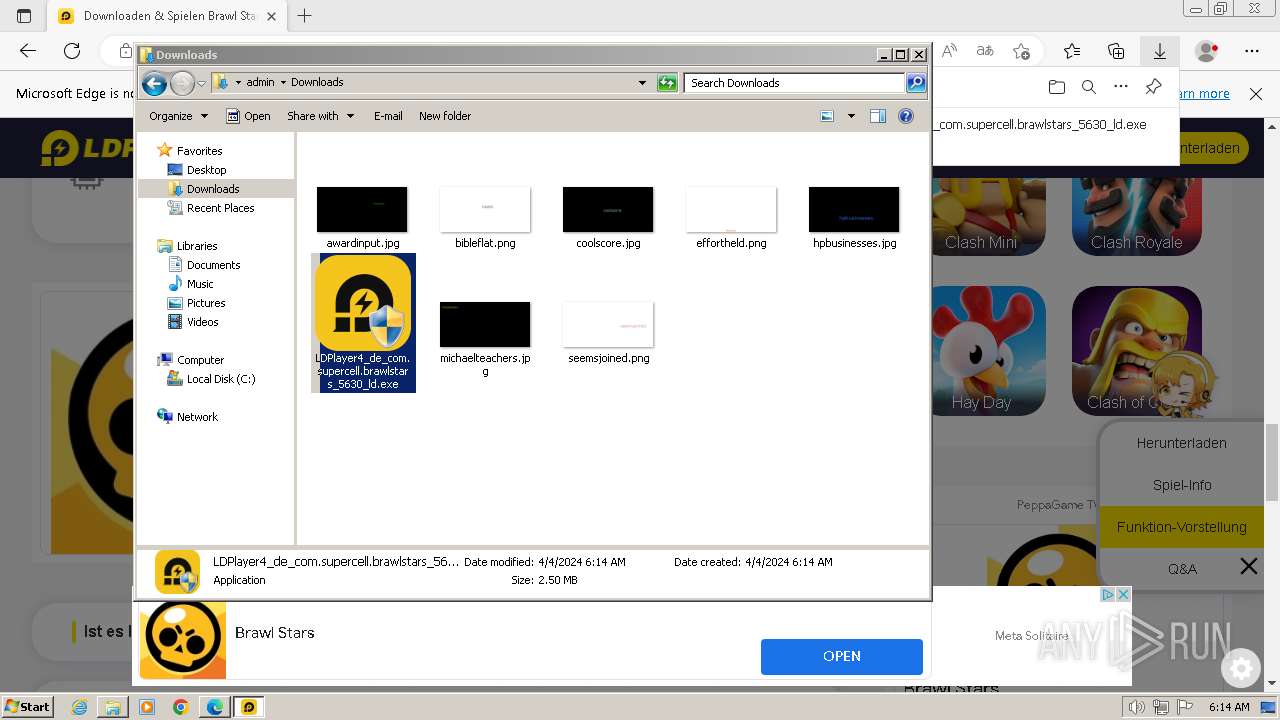Reload the Edge page
1280x720 pixels.
click(x=72, y=51)
